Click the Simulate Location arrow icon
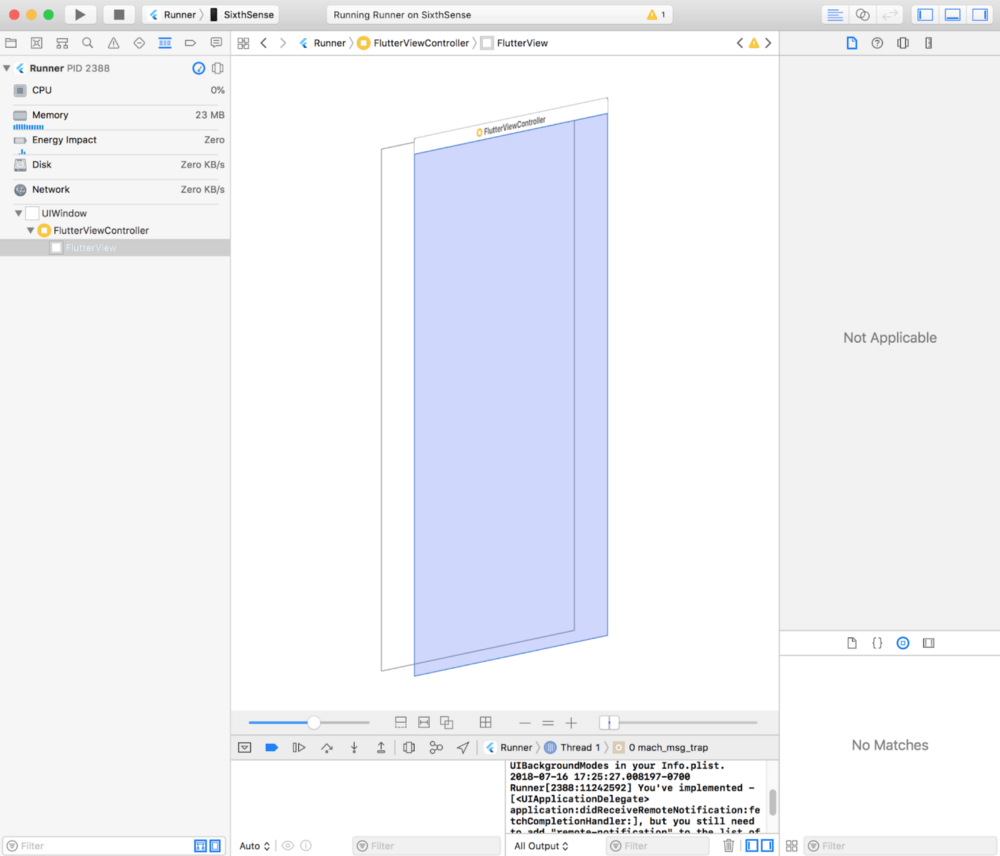 tap(462, 747)
